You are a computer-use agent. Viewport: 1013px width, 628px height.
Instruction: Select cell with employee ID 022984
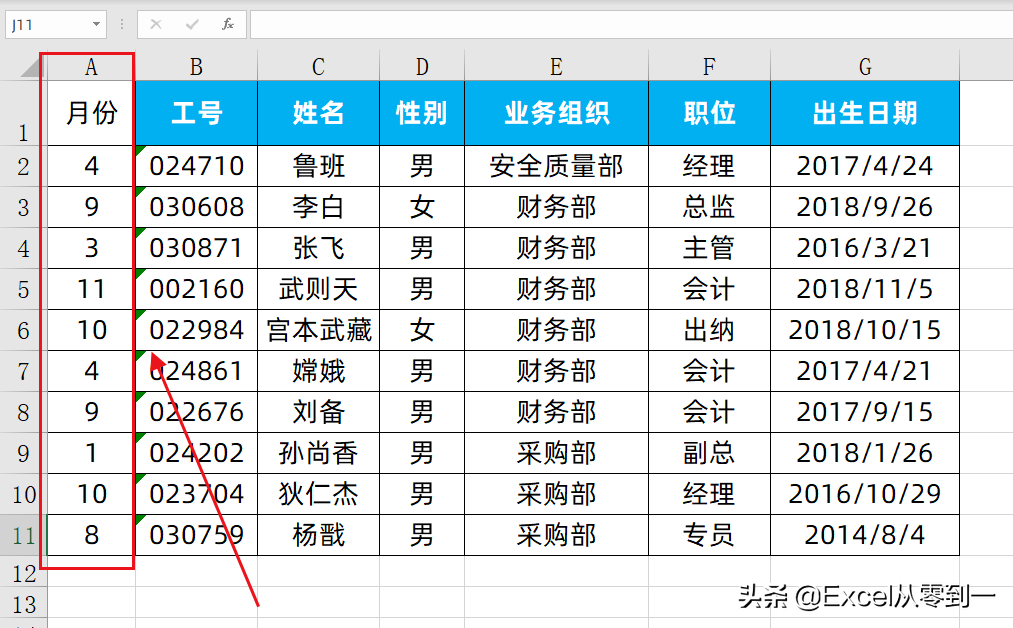click(196, 330)
